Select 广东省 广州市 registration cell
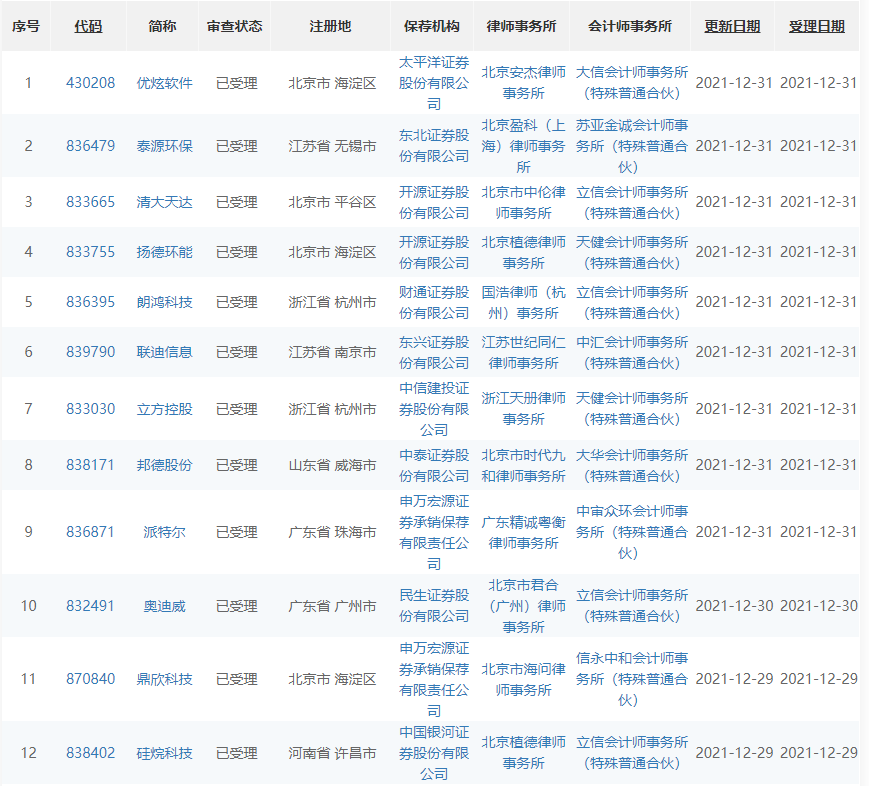Image resolution: width=869 pixels, height=786 pixels. click(x=332, y=606)
